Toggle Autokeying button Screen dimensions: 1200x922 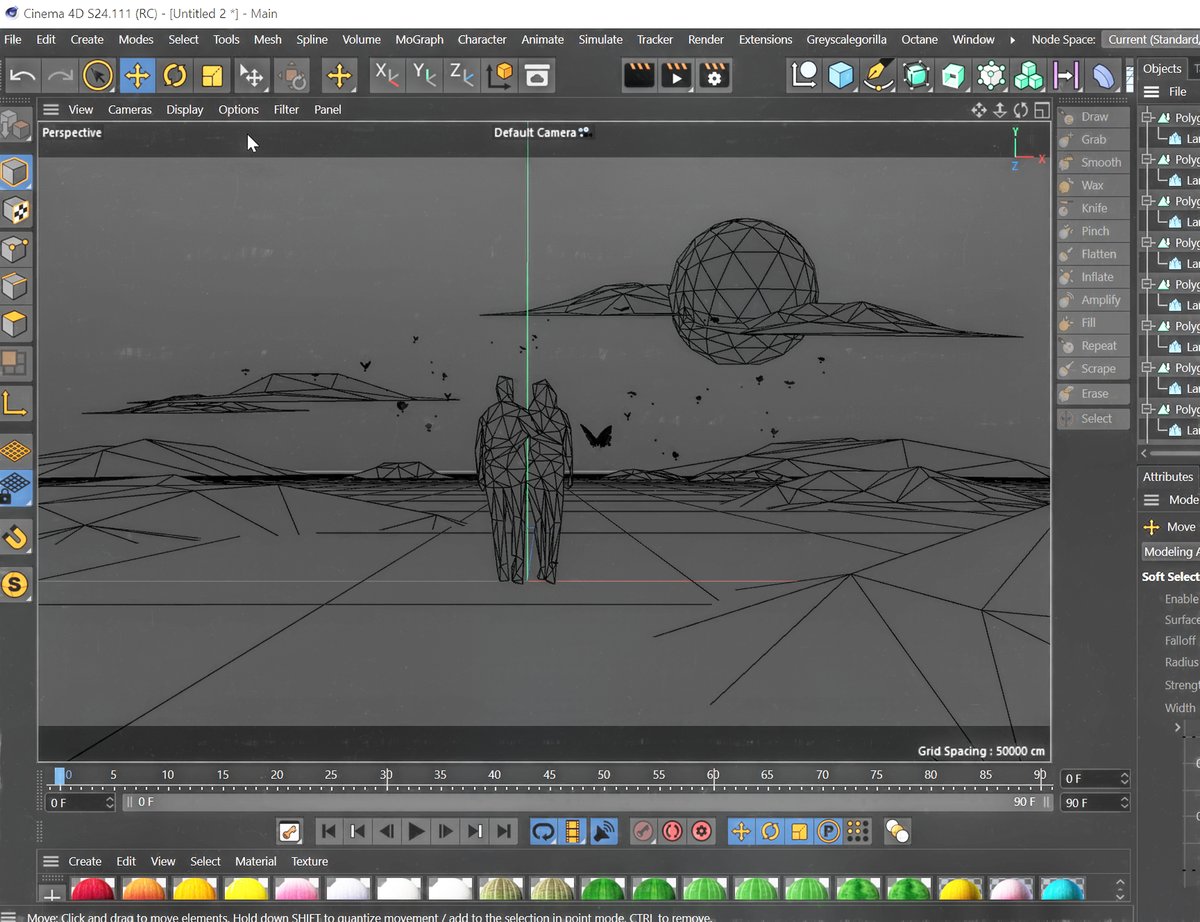[x=672, y=831]
